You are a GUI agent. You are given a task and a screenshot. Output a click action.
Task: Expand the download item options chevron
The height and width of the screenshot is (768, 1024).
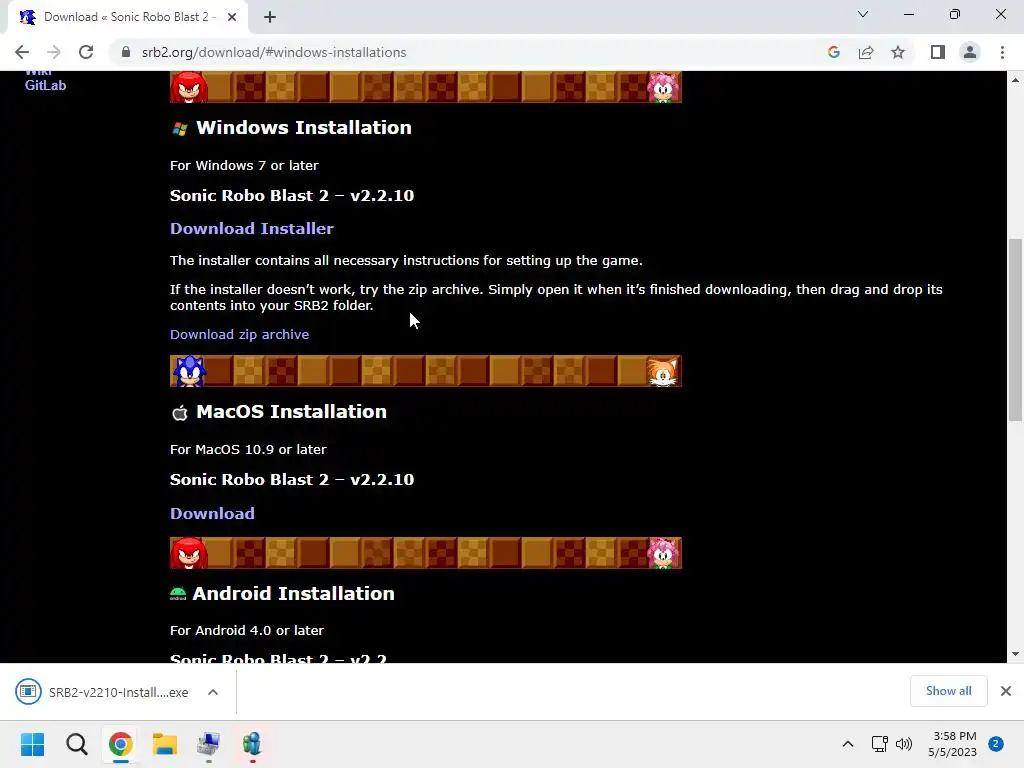(x=213, y=692)
